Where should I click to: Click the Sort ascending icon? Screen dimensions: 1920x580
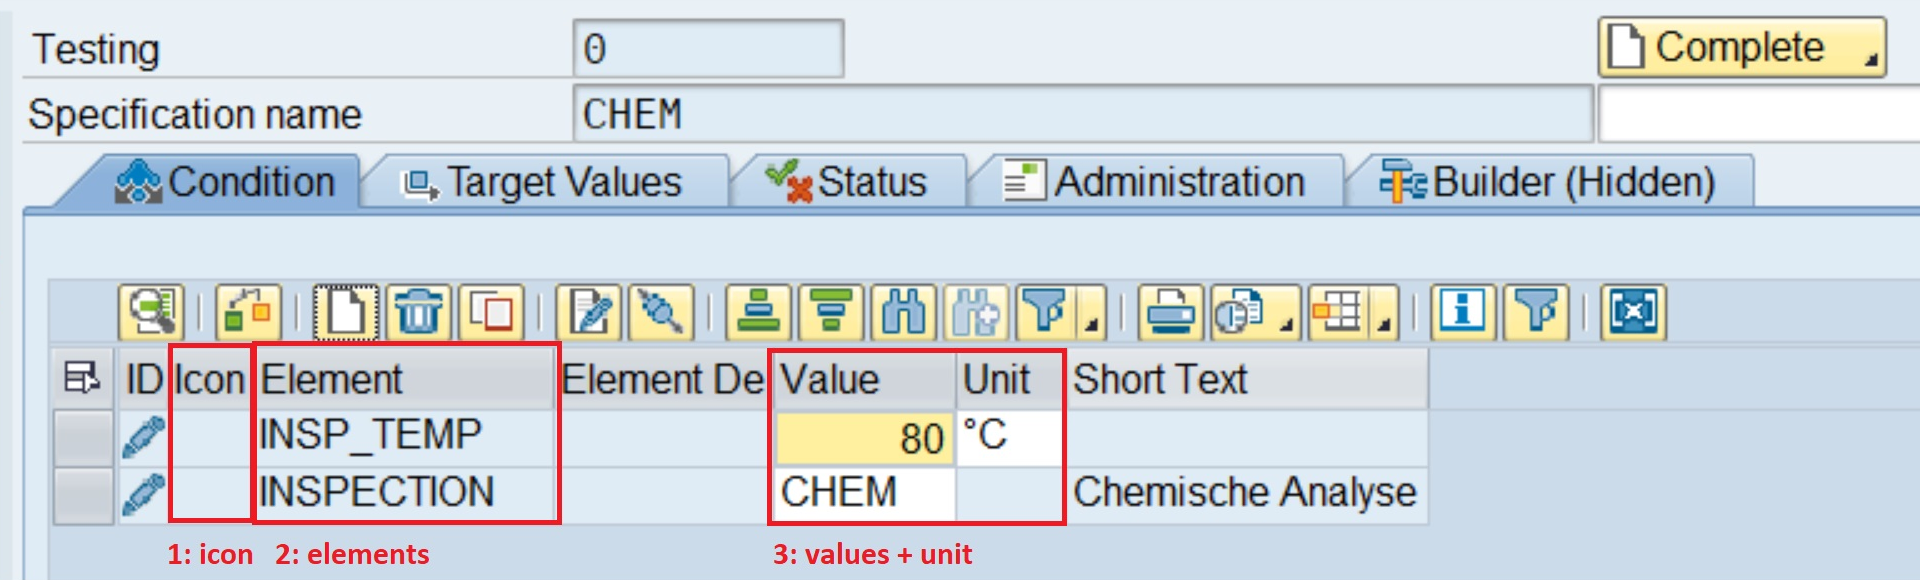[x=758, y=313]
